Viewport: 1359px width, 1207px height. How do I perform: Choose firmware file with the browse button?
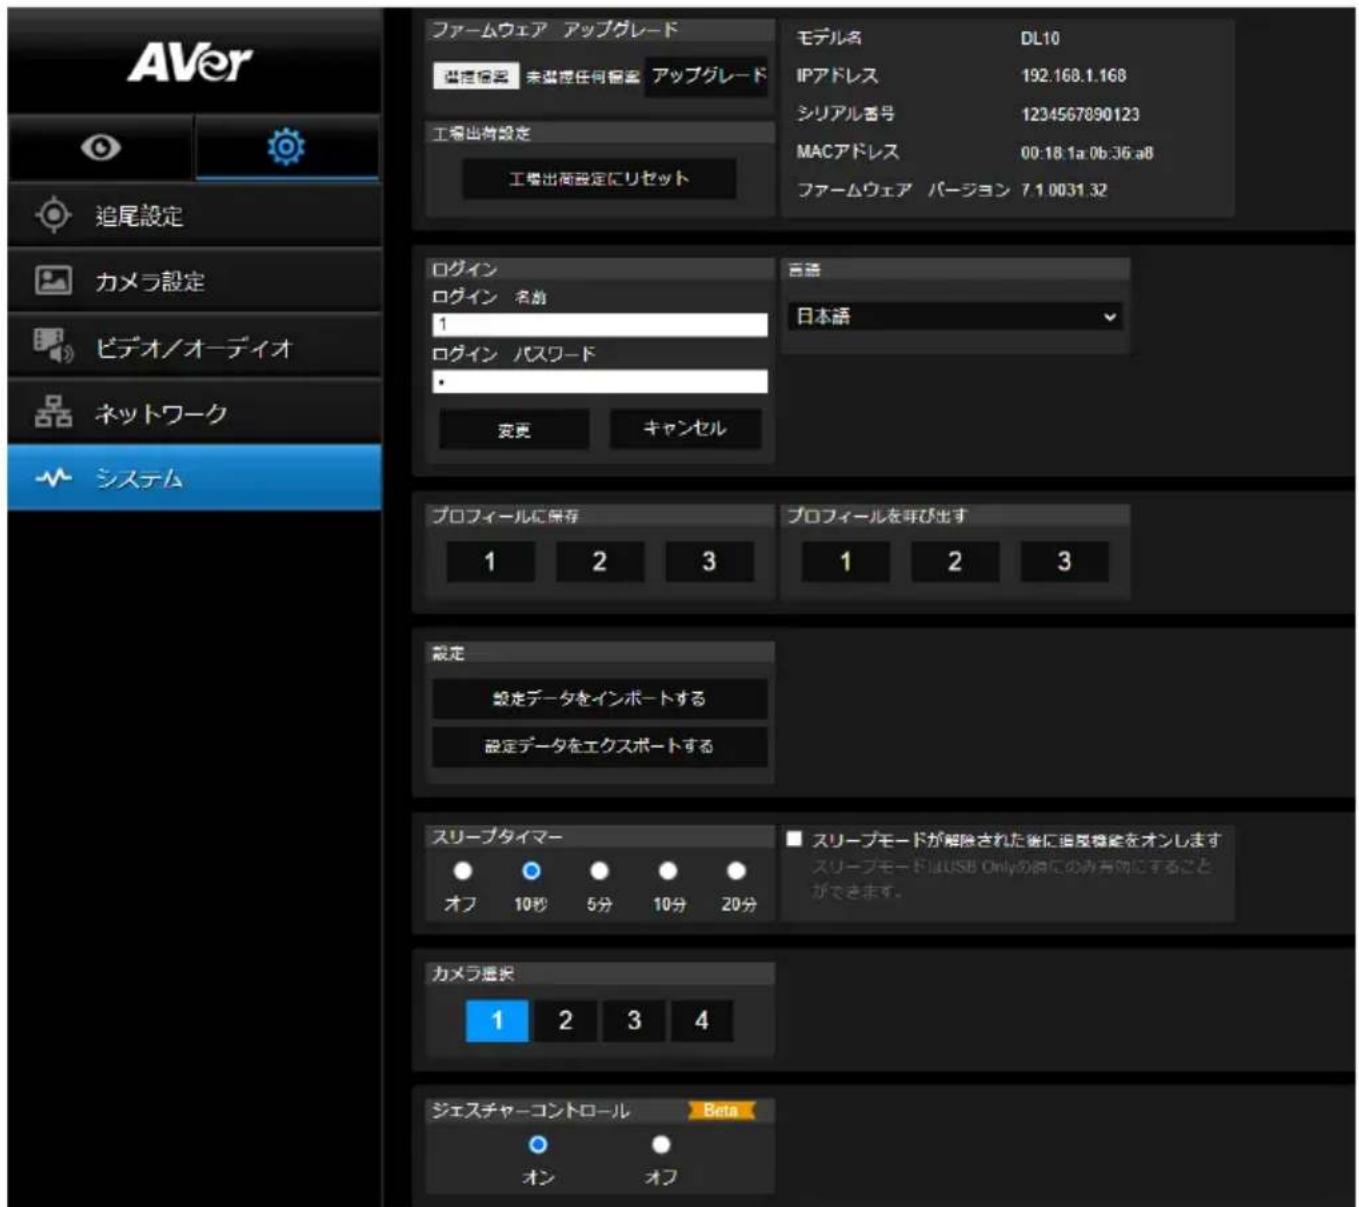click(x=476, y=77)
